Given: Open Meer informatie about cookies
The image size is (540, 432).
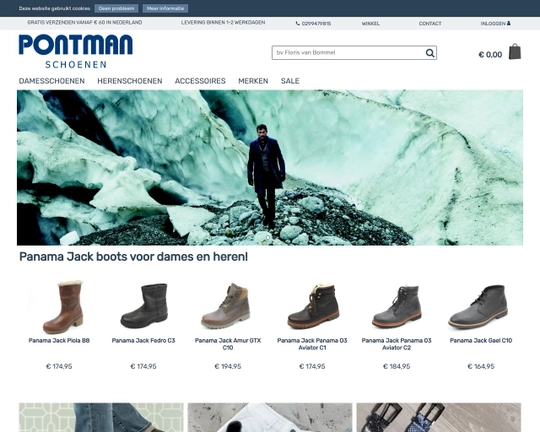Looking at the screenshot, I should point(165,8).
